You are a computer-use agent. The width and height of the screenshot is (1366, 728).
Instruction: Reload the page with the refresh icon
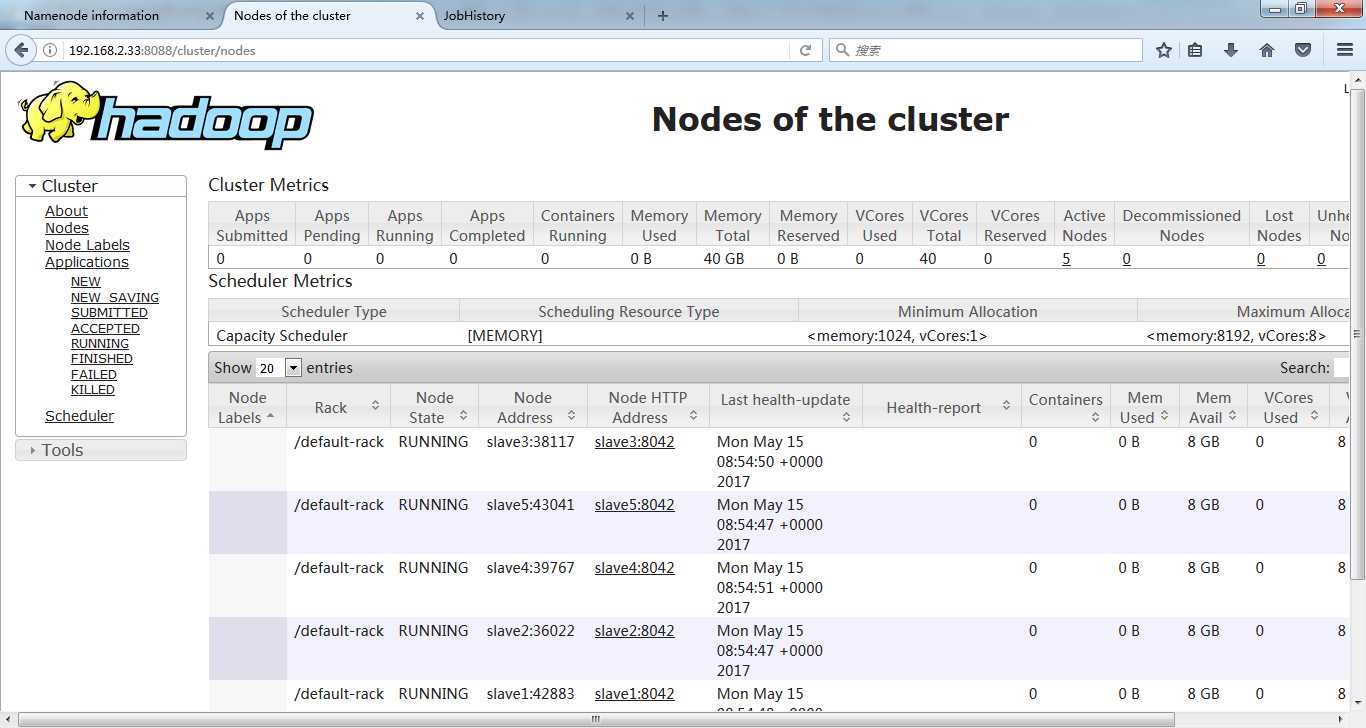coord(805,50)
